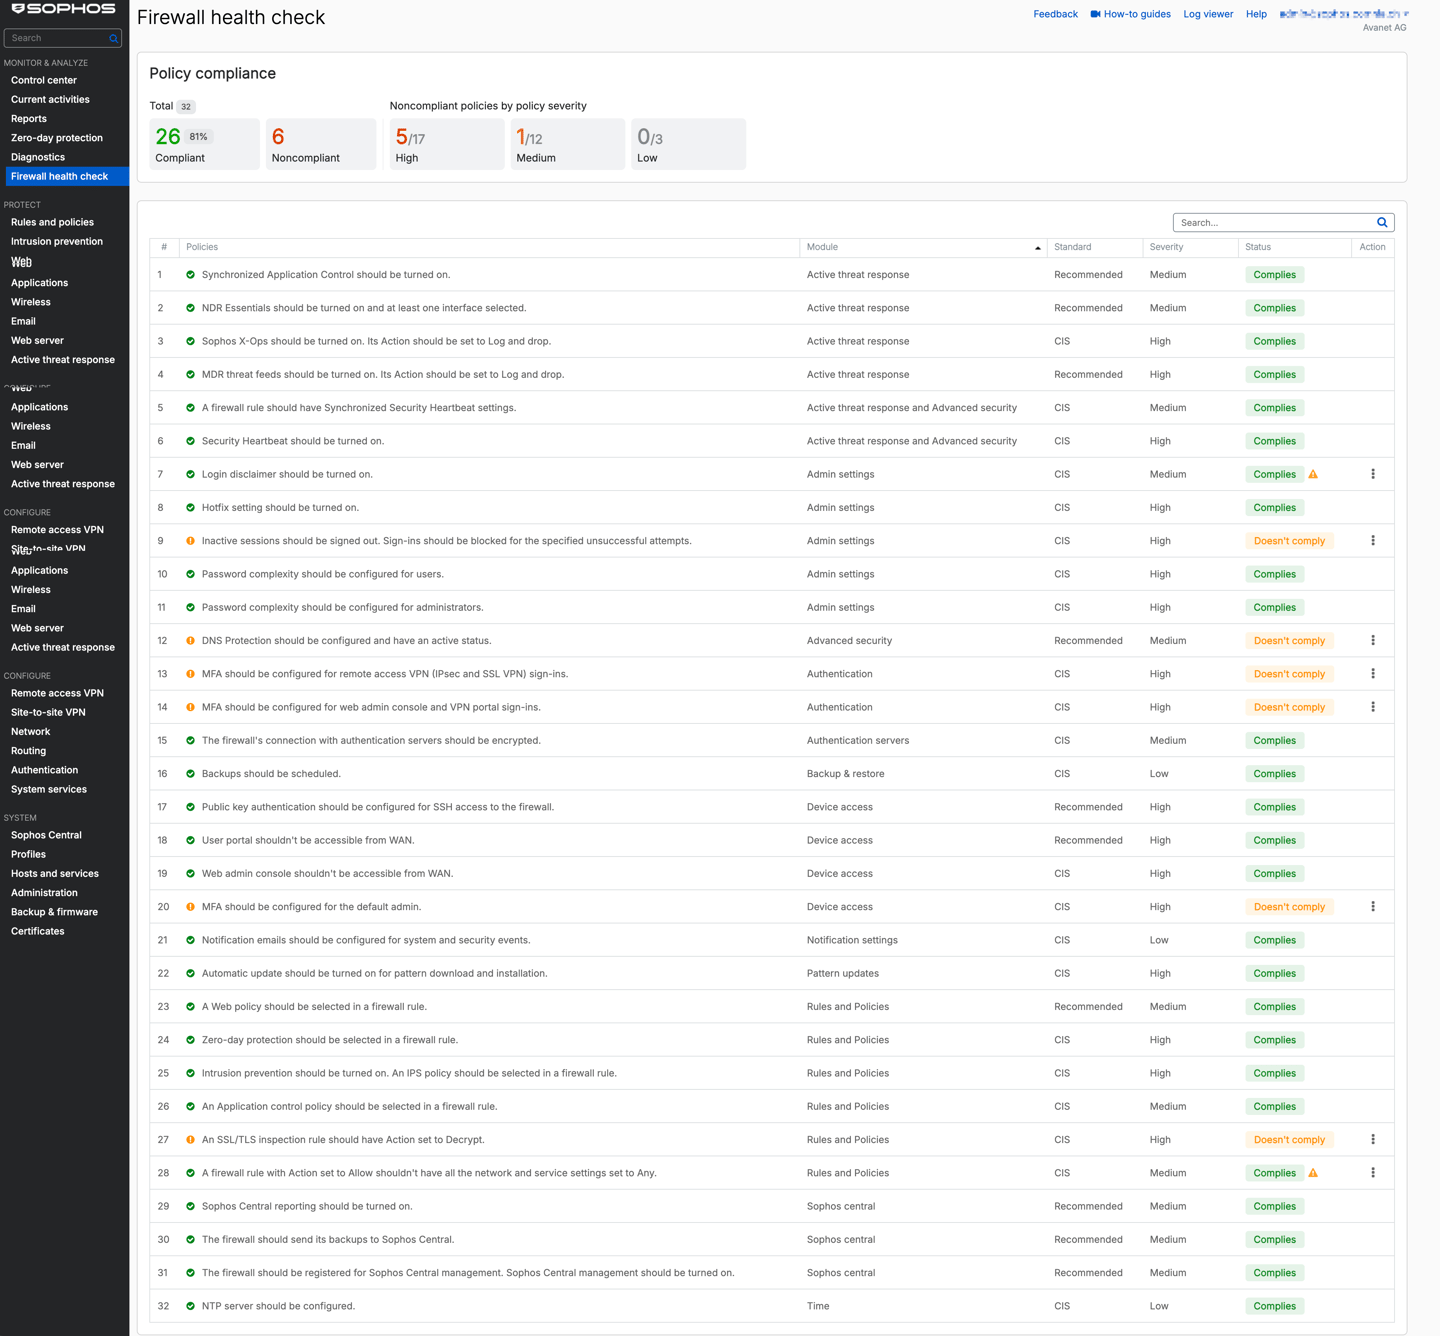1440x1336 pixels.
Task: Sort table by Module column arrow
Action: pyautogui.click(x=1037, y=248)
